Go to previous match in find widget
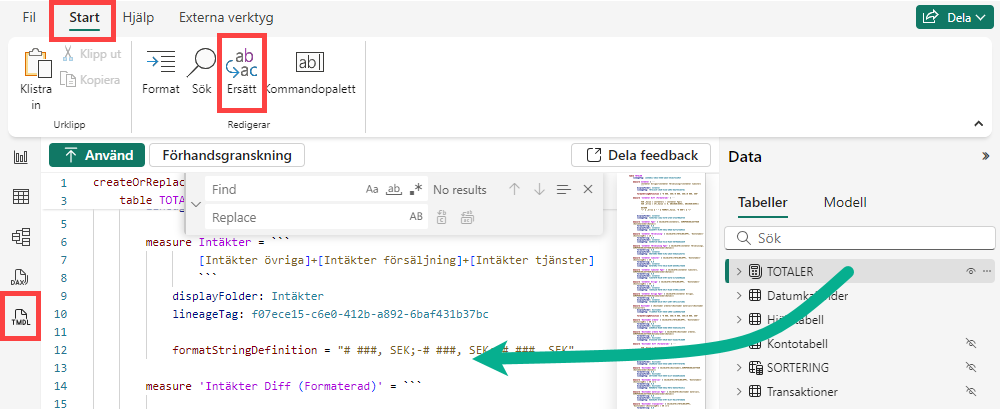Viewport: 1000px width, 409px height. point(515,190)
